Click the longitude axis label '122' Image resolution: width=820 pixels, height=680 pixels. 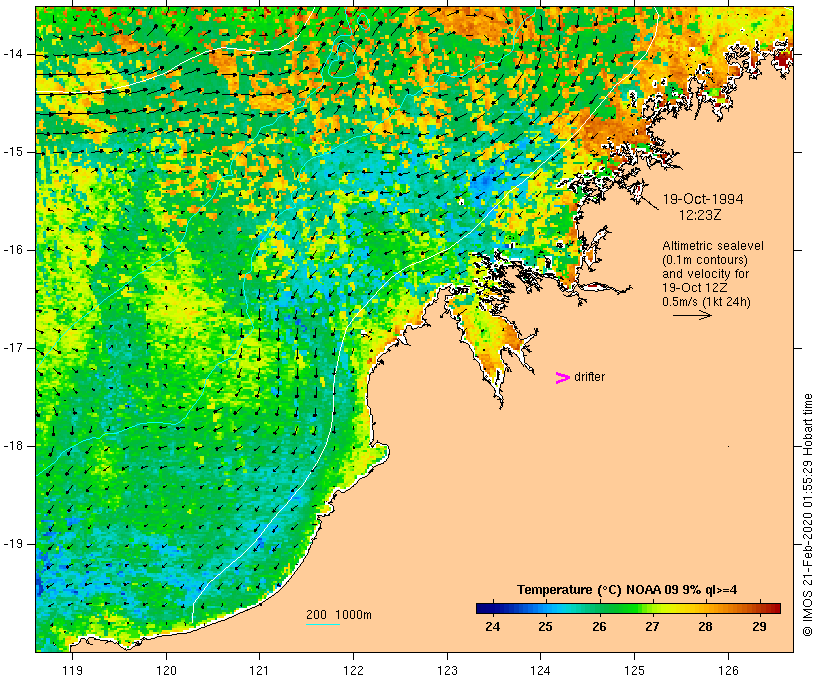click(x=353, y=670)
